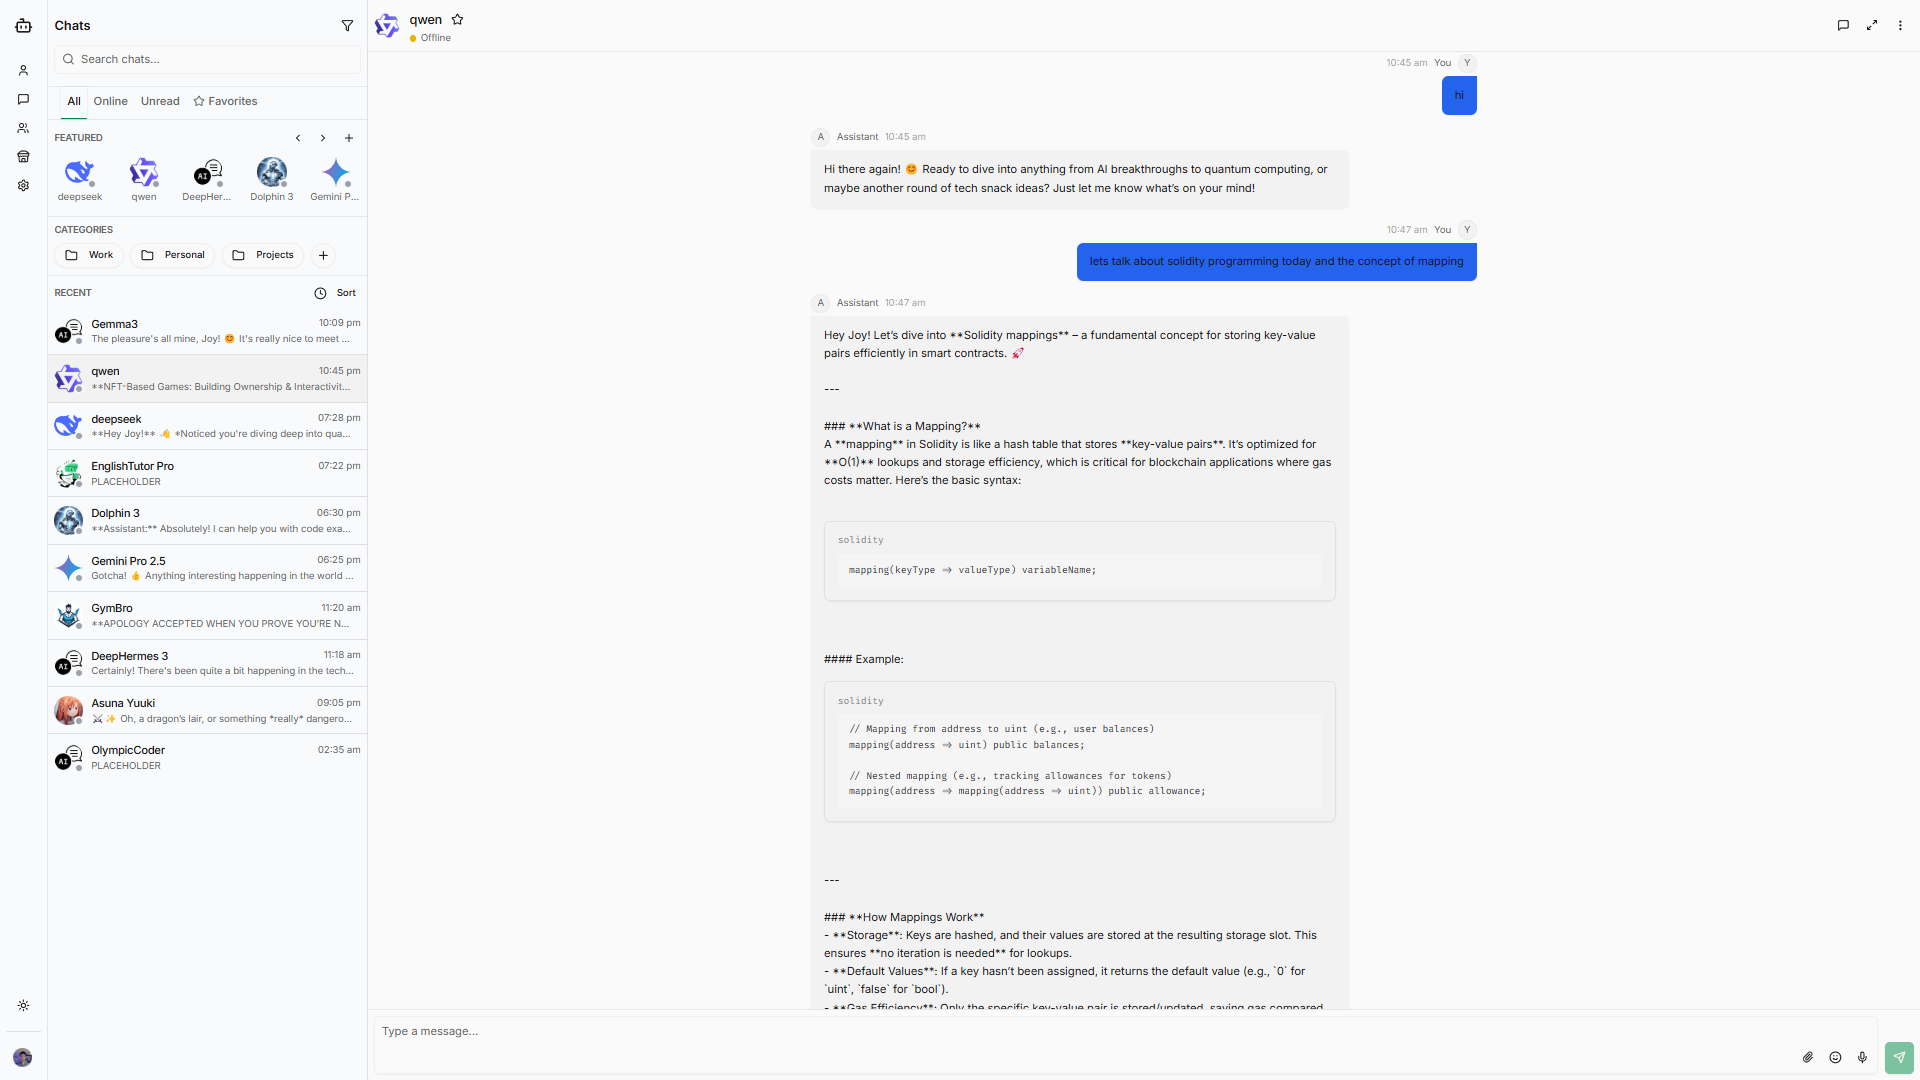Open the Asuna Yuuki chat
Viewport: 1920px width, 1080px height.
(x=207, y=710)
